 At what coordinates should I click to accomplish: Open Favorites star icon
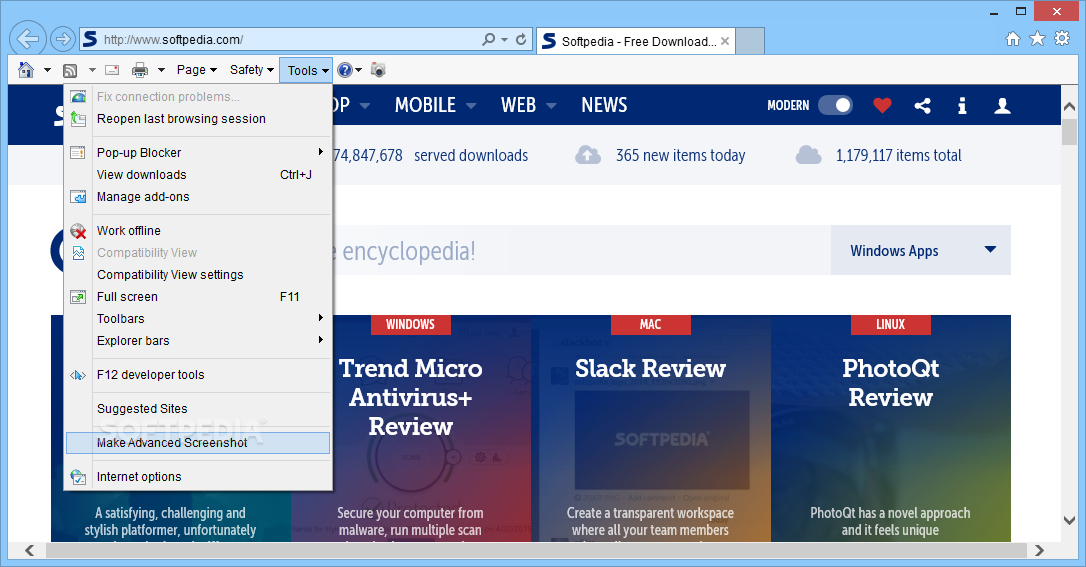(x=1037, y=38)
